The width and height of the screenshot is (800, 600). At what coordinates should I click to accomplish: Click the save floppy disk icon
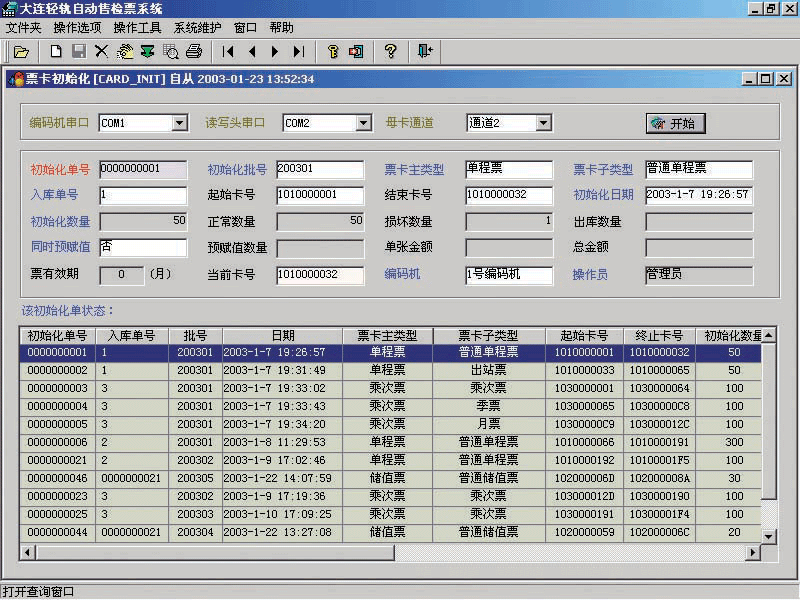pyautogui.click(x=78, y=51)
